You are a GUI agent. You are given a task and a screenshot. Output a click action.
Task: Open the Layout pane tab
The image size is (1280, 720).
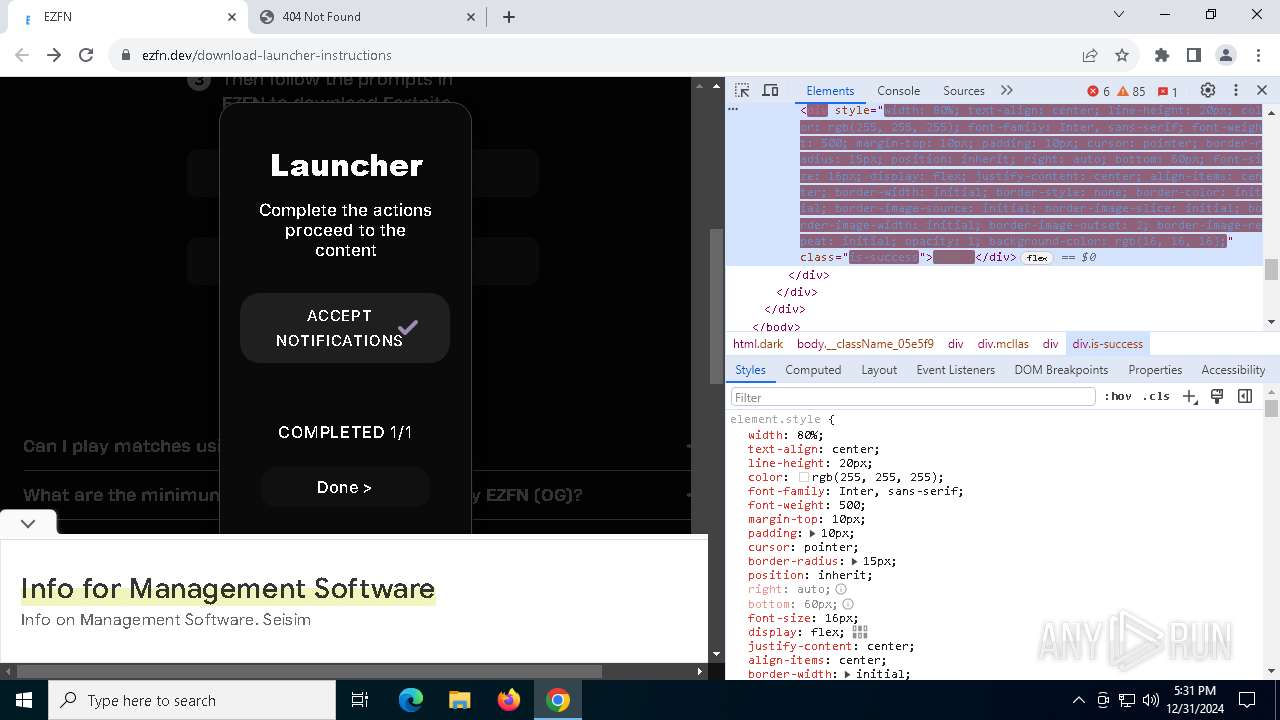(879, 369)
